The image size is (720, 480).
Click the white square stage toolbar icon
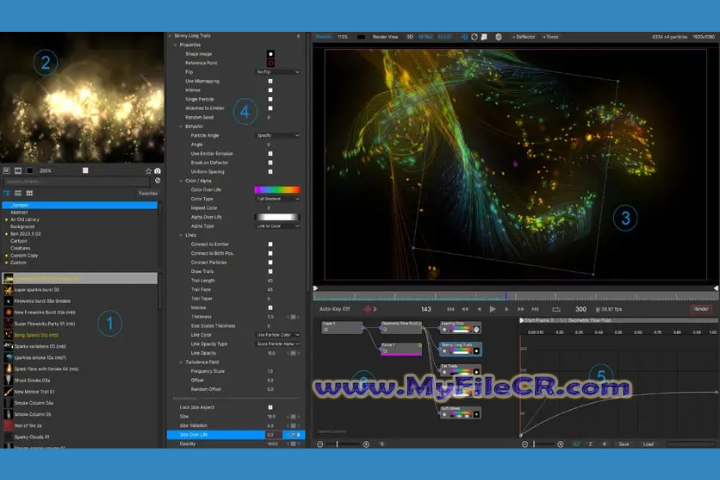[x=484, y=37]
